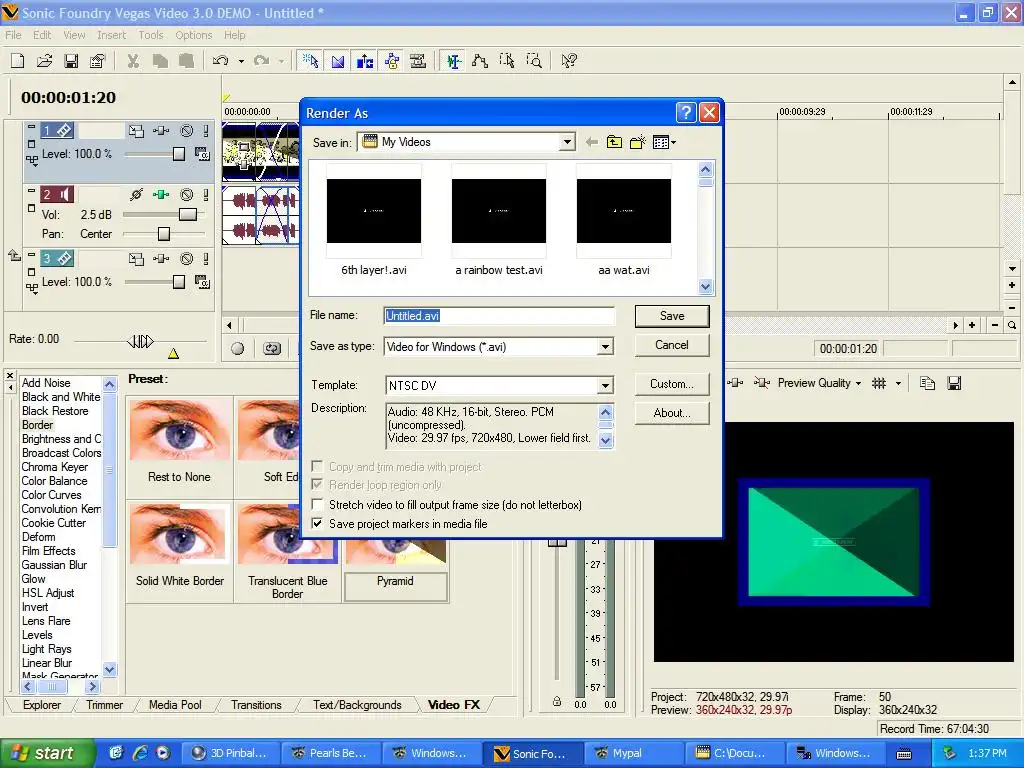The image size is (1024, 768).
Task: Open track 1 Track FX icon
Action: [161, 131]
